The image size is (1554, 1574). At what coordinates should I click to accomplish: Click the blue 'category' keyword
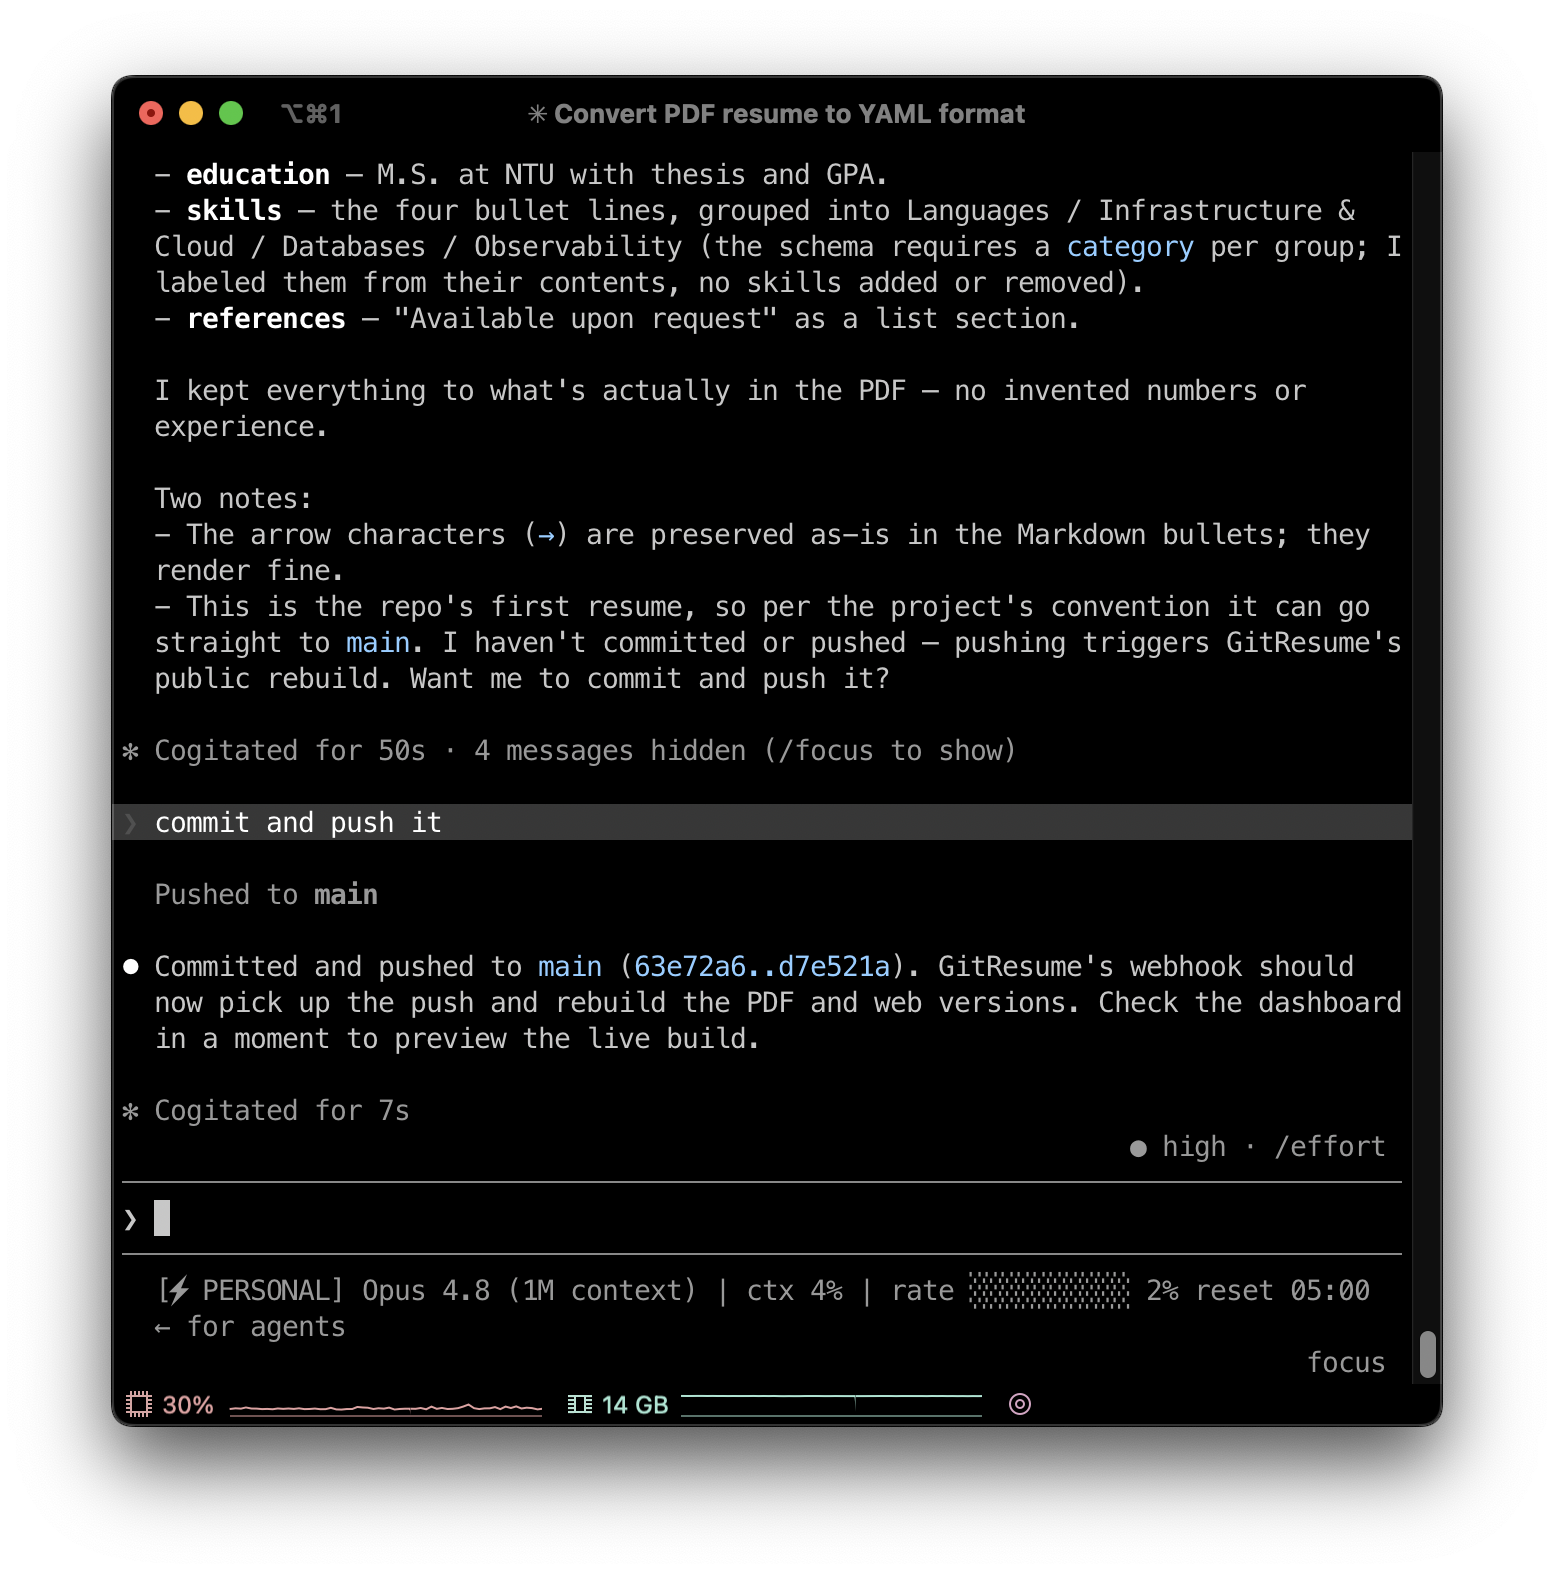coord(1130,247)
